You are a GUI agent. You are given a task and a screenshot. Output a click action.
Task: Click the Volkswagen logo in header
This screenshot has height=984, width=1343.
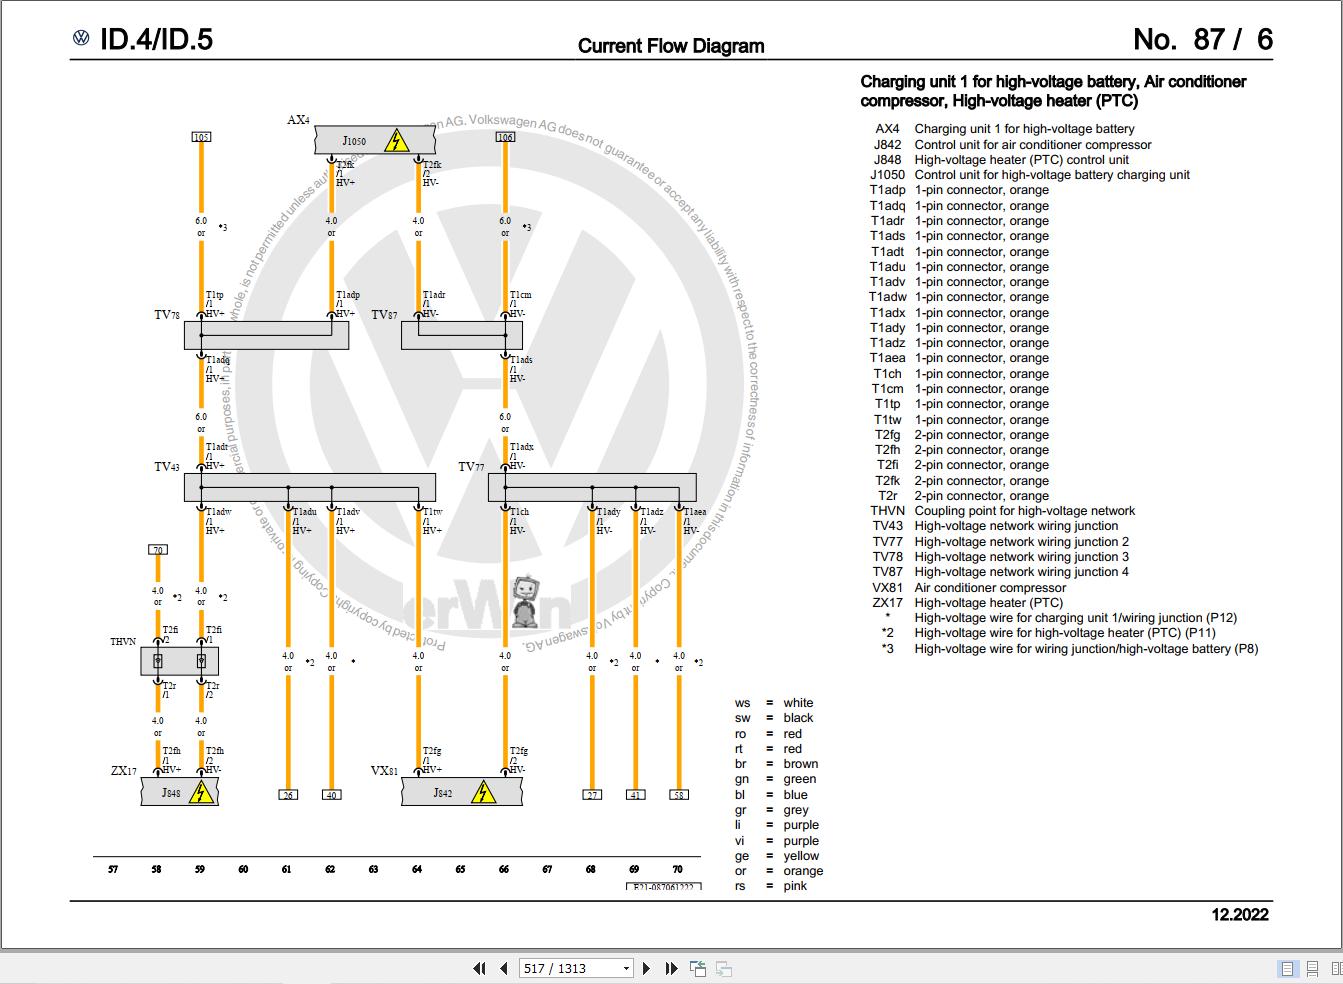pos(81,39)
